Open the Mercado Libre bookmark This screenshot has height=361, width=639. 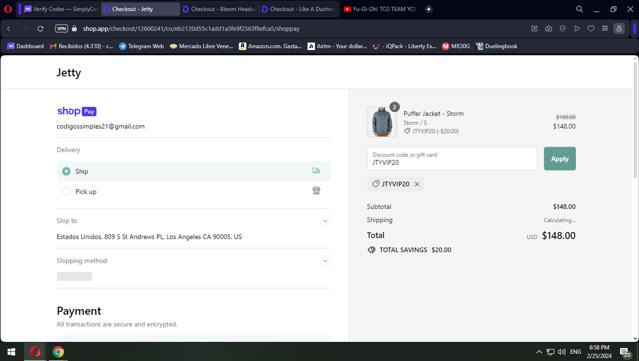201,46
